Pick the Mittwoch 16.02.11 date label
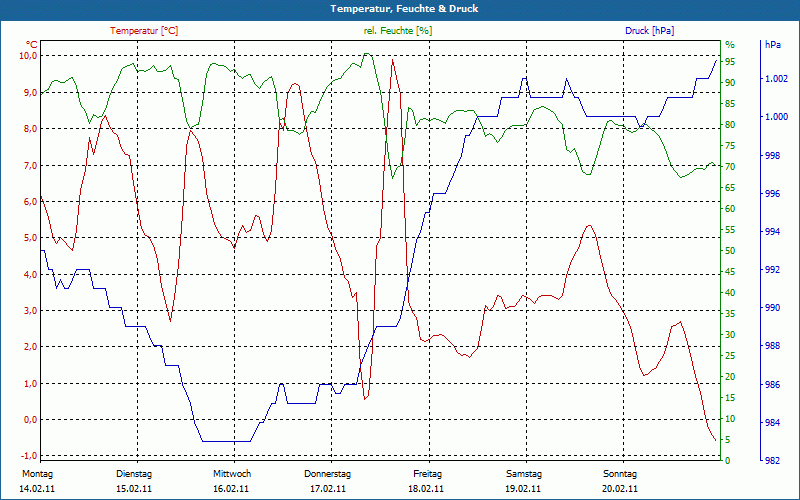This screenshot has width=800, height=500. point(231,481)
